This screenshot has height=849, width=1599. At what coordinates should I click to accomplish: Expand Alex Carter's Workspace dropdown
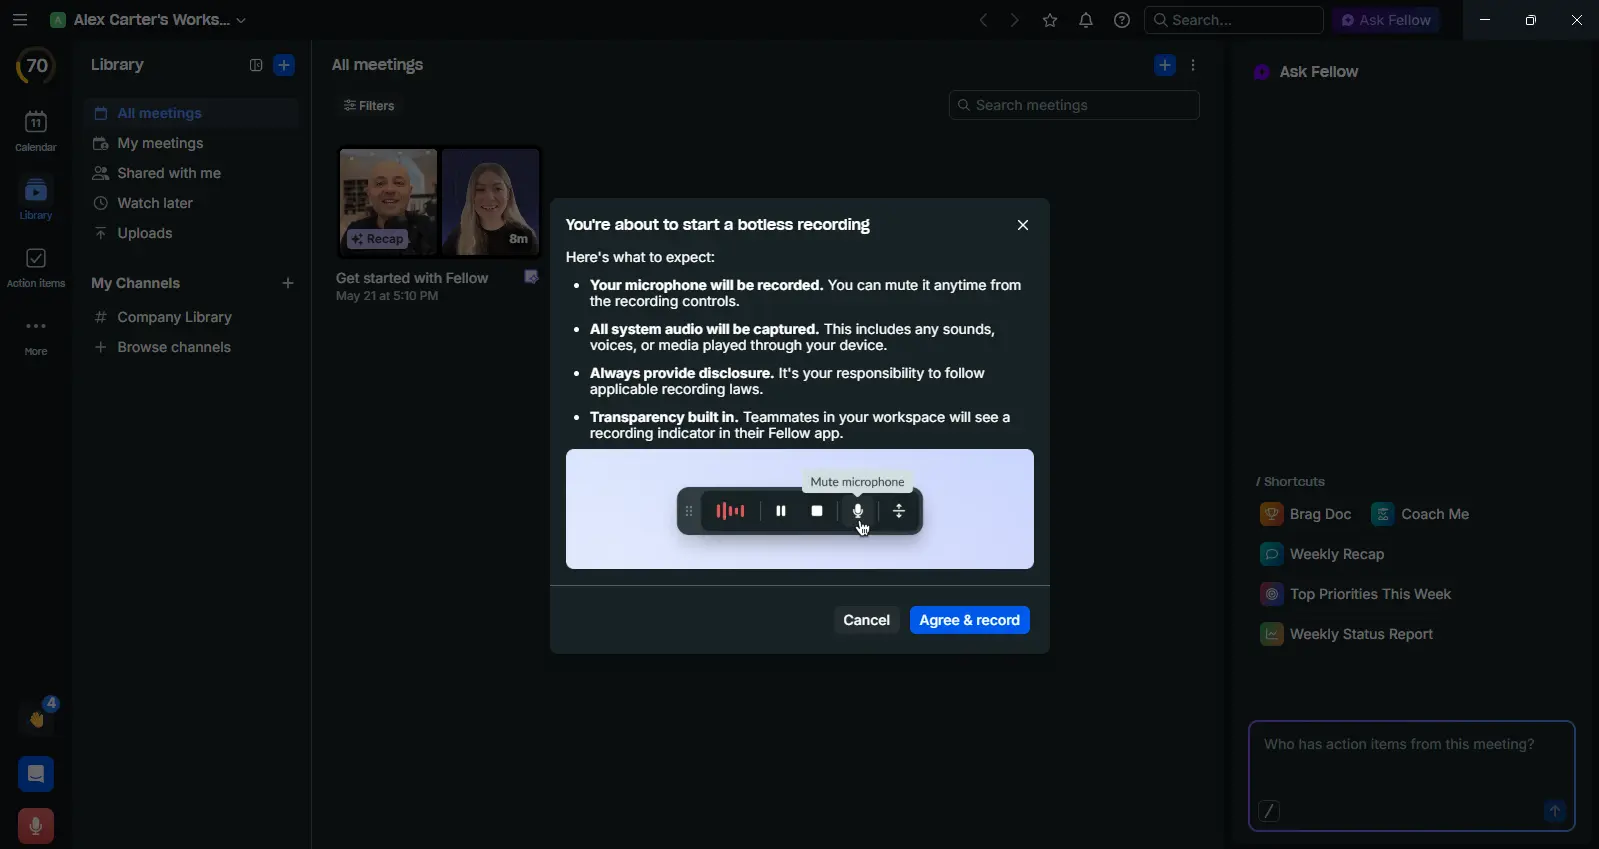tap(149, 20)
